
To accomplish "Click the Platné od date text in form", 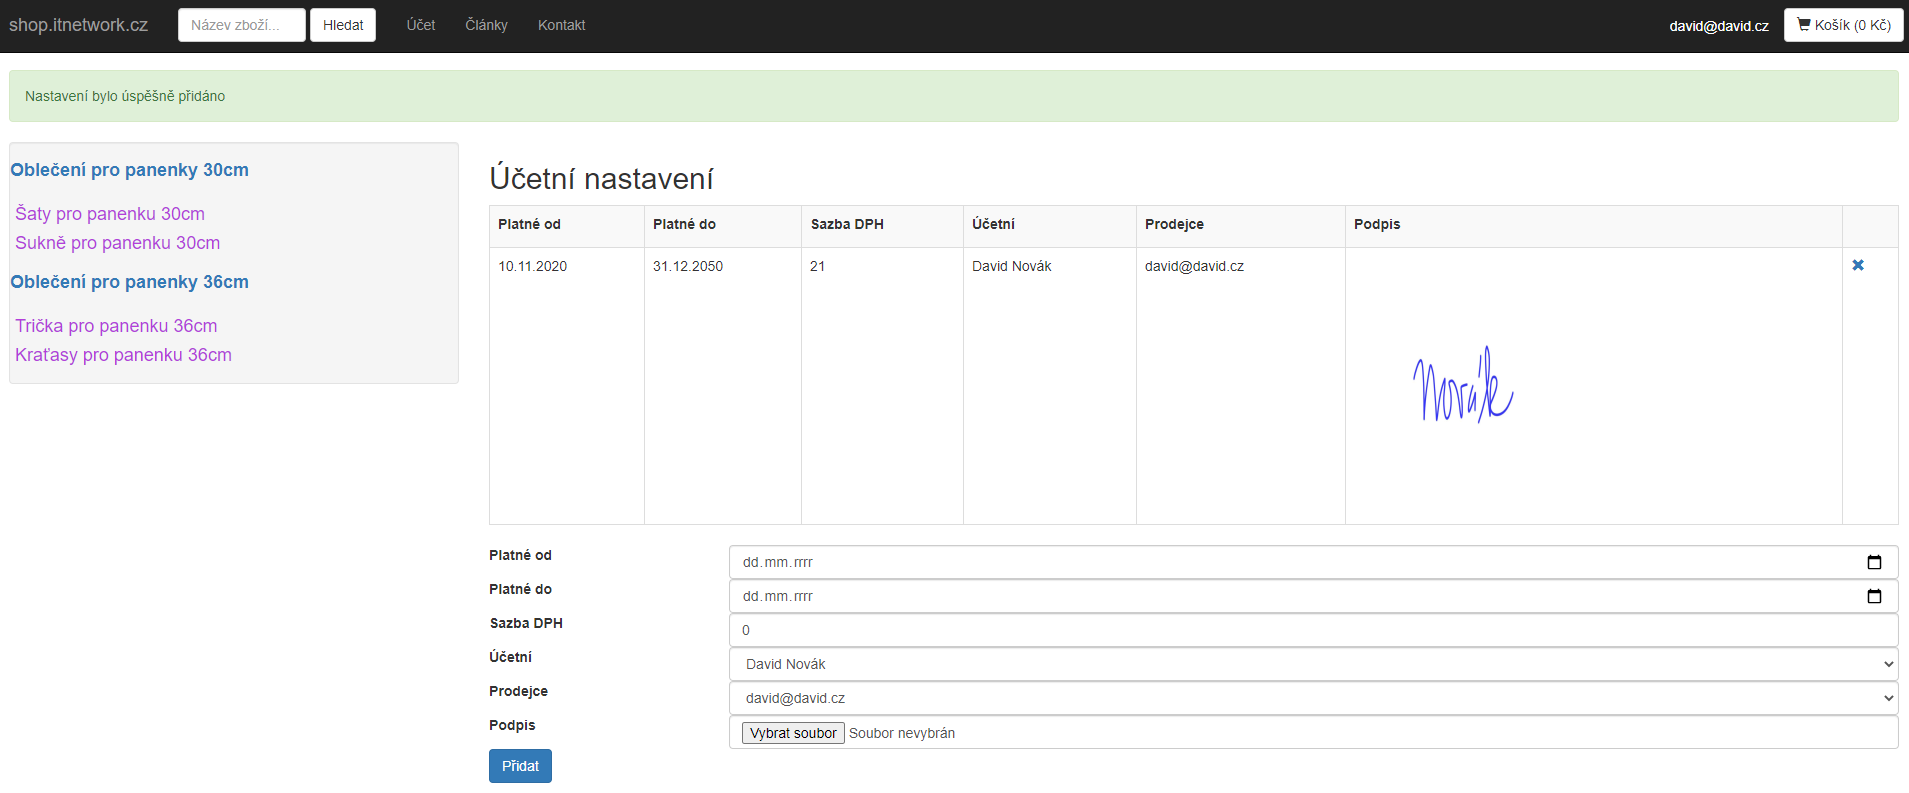I will click(778, 562).
